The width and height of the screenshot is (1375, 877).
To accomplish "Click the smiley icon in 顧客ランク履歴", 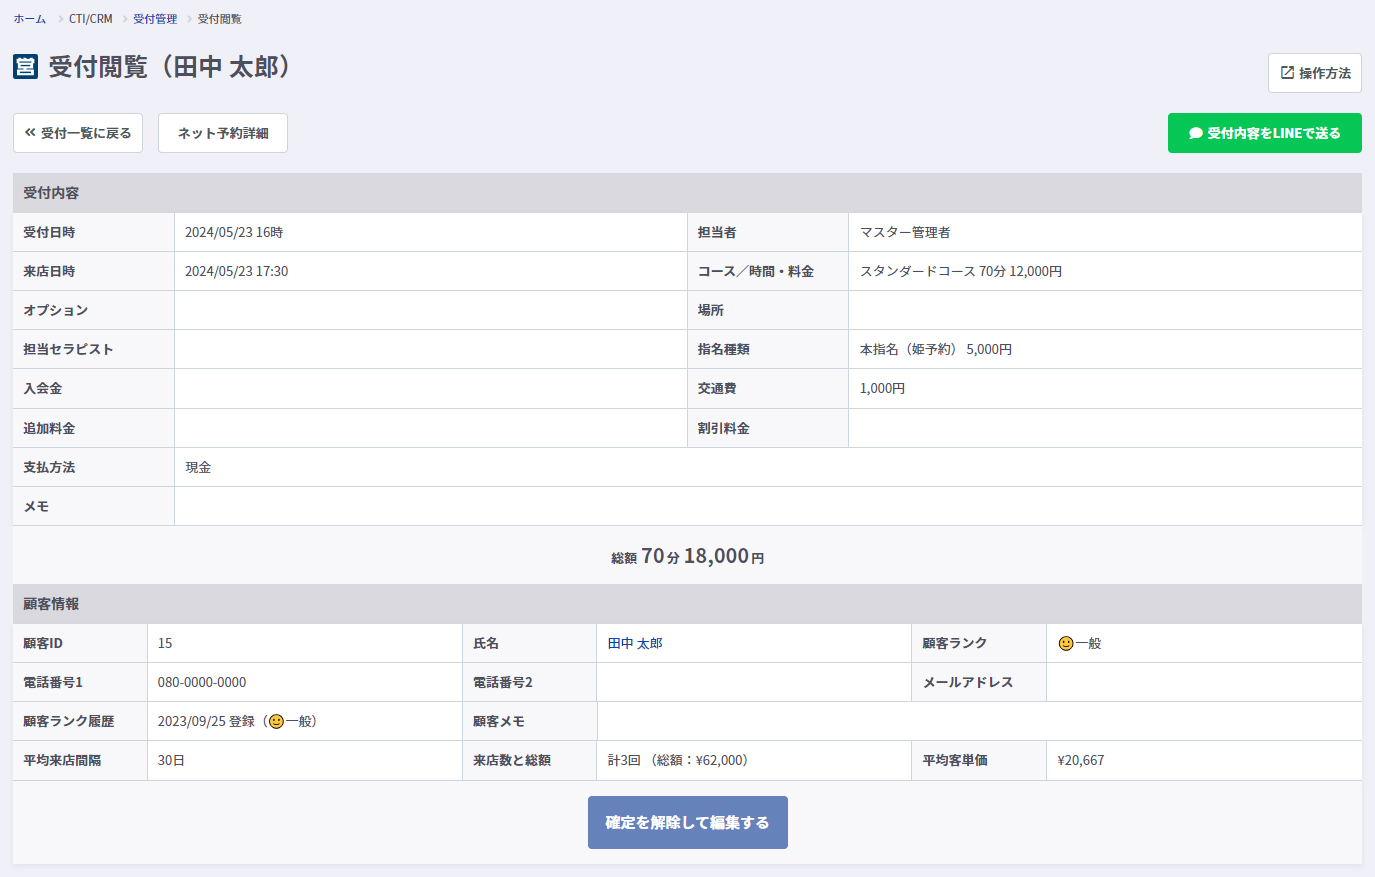I will [277, 722].
